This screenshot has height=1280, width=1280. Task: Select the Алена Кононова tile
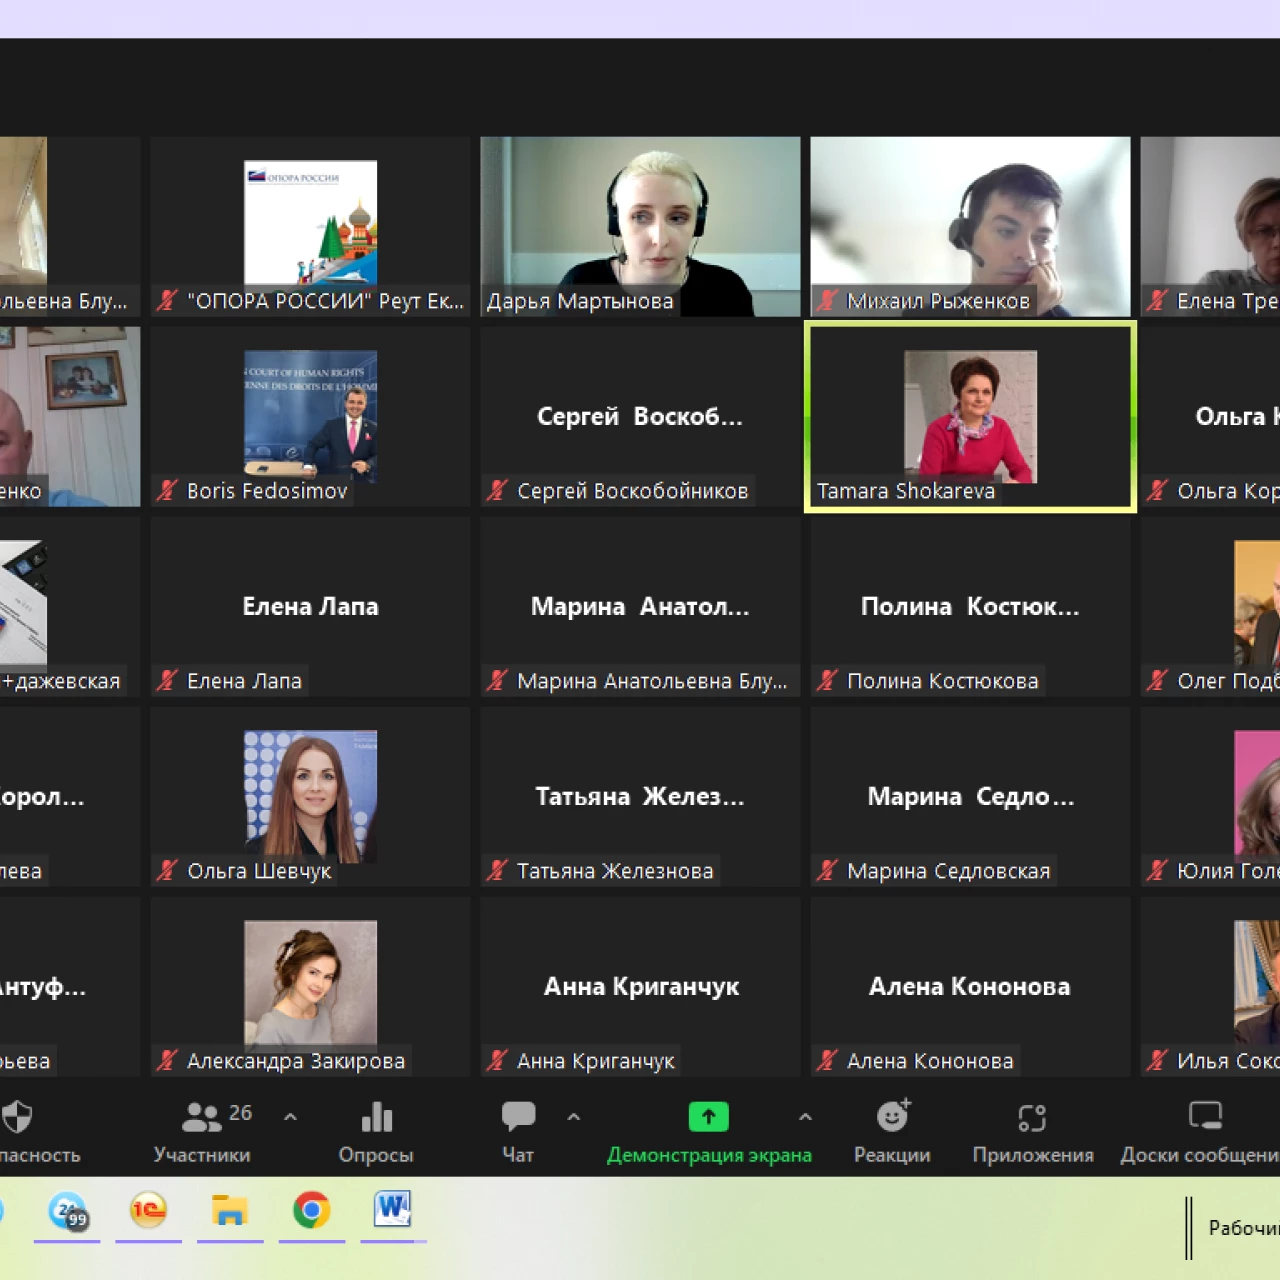(970, 987)
